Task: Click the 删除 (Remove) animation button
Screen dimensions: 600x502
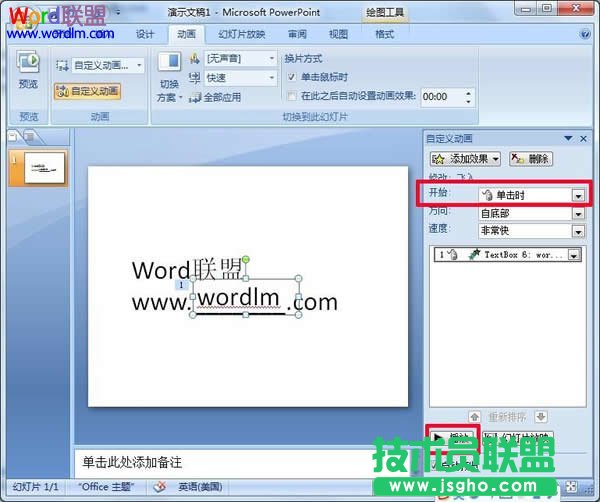Action: (x=531, y=159)
